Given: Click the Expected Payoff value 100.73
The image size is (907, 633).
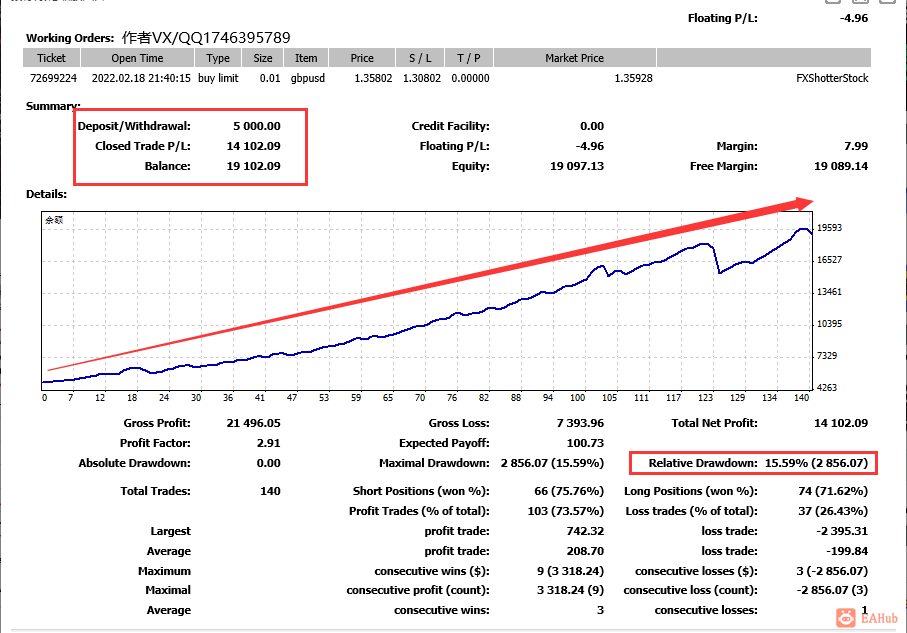Looking at the screenshot, I should point(585,443).
